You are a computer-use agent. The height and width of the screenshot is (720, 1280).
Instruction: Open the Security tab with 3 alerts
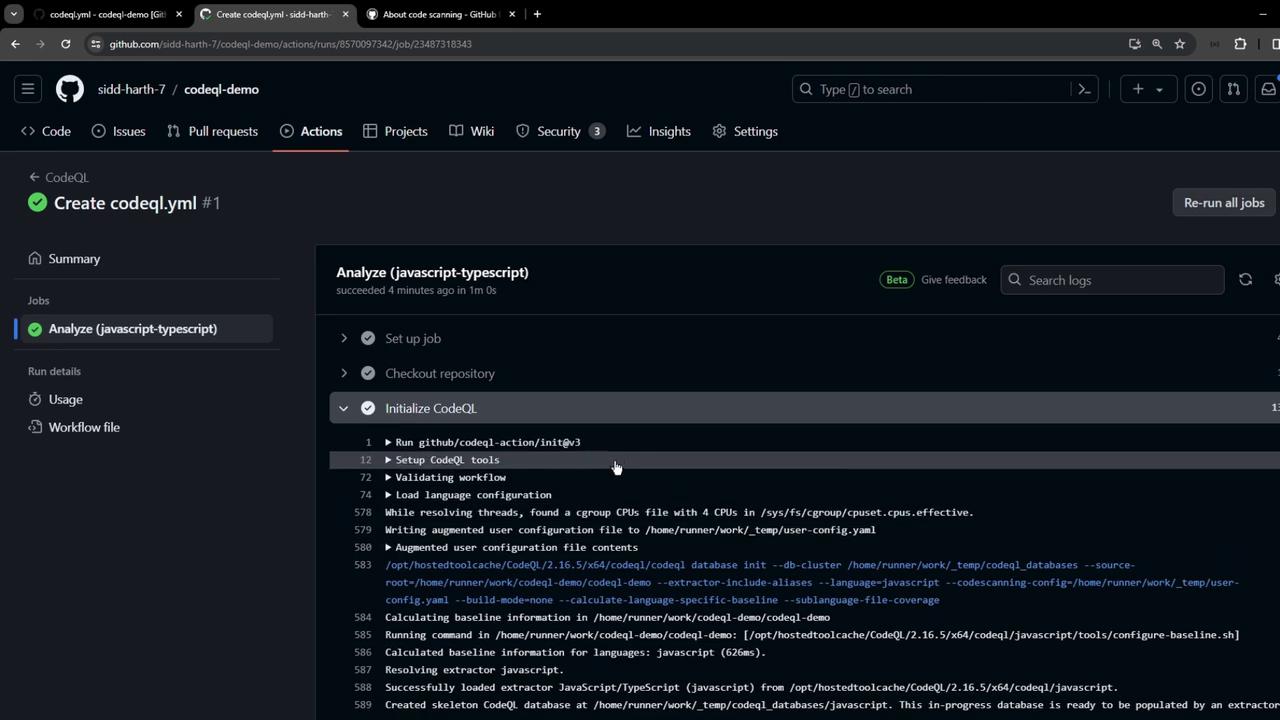pos(560,131)
